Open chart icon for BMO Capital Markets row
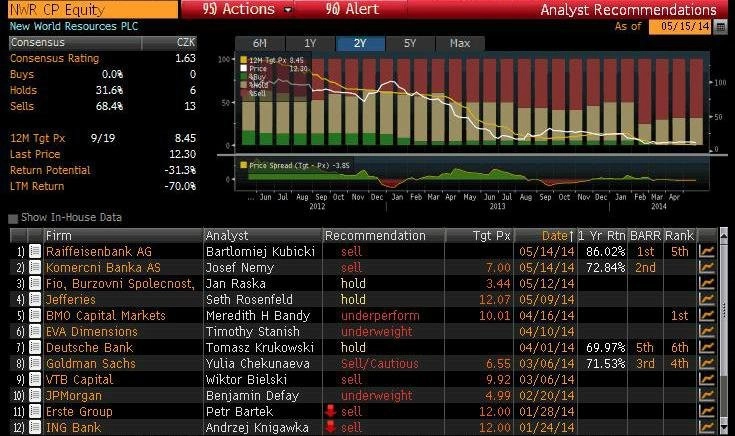The height and width of the screenshot is (436, 735). coord(707,315)
